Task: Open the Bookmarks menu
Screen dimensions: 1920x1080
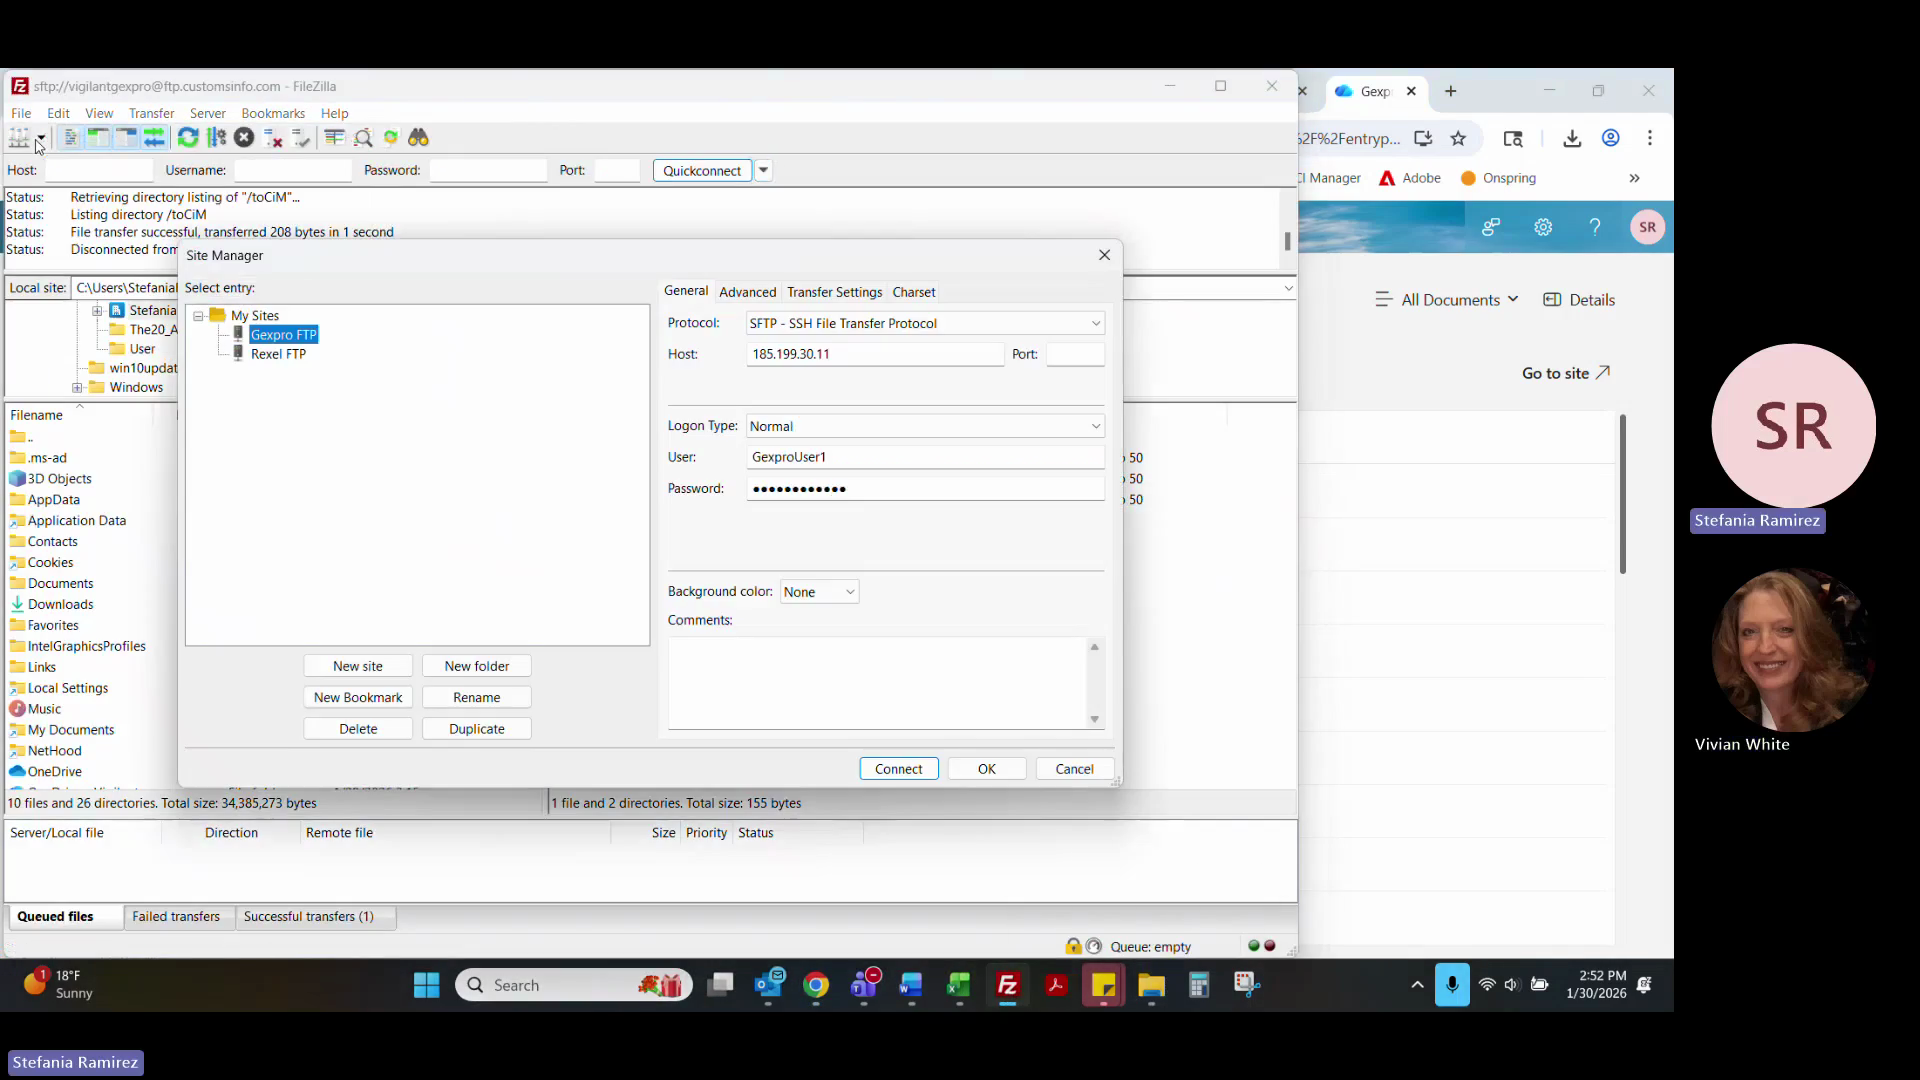Action: click(272, 113)
